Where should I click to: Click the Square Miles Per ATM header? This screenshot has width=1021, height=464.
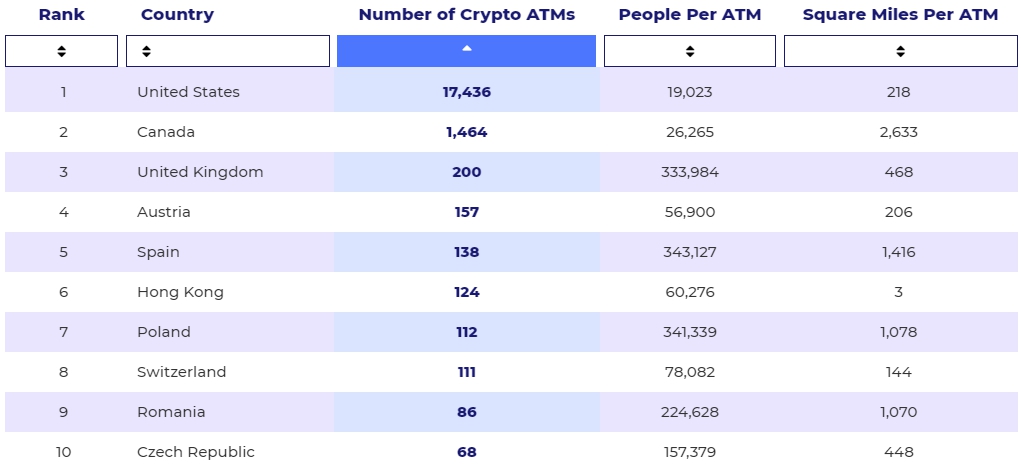point(900,15)
